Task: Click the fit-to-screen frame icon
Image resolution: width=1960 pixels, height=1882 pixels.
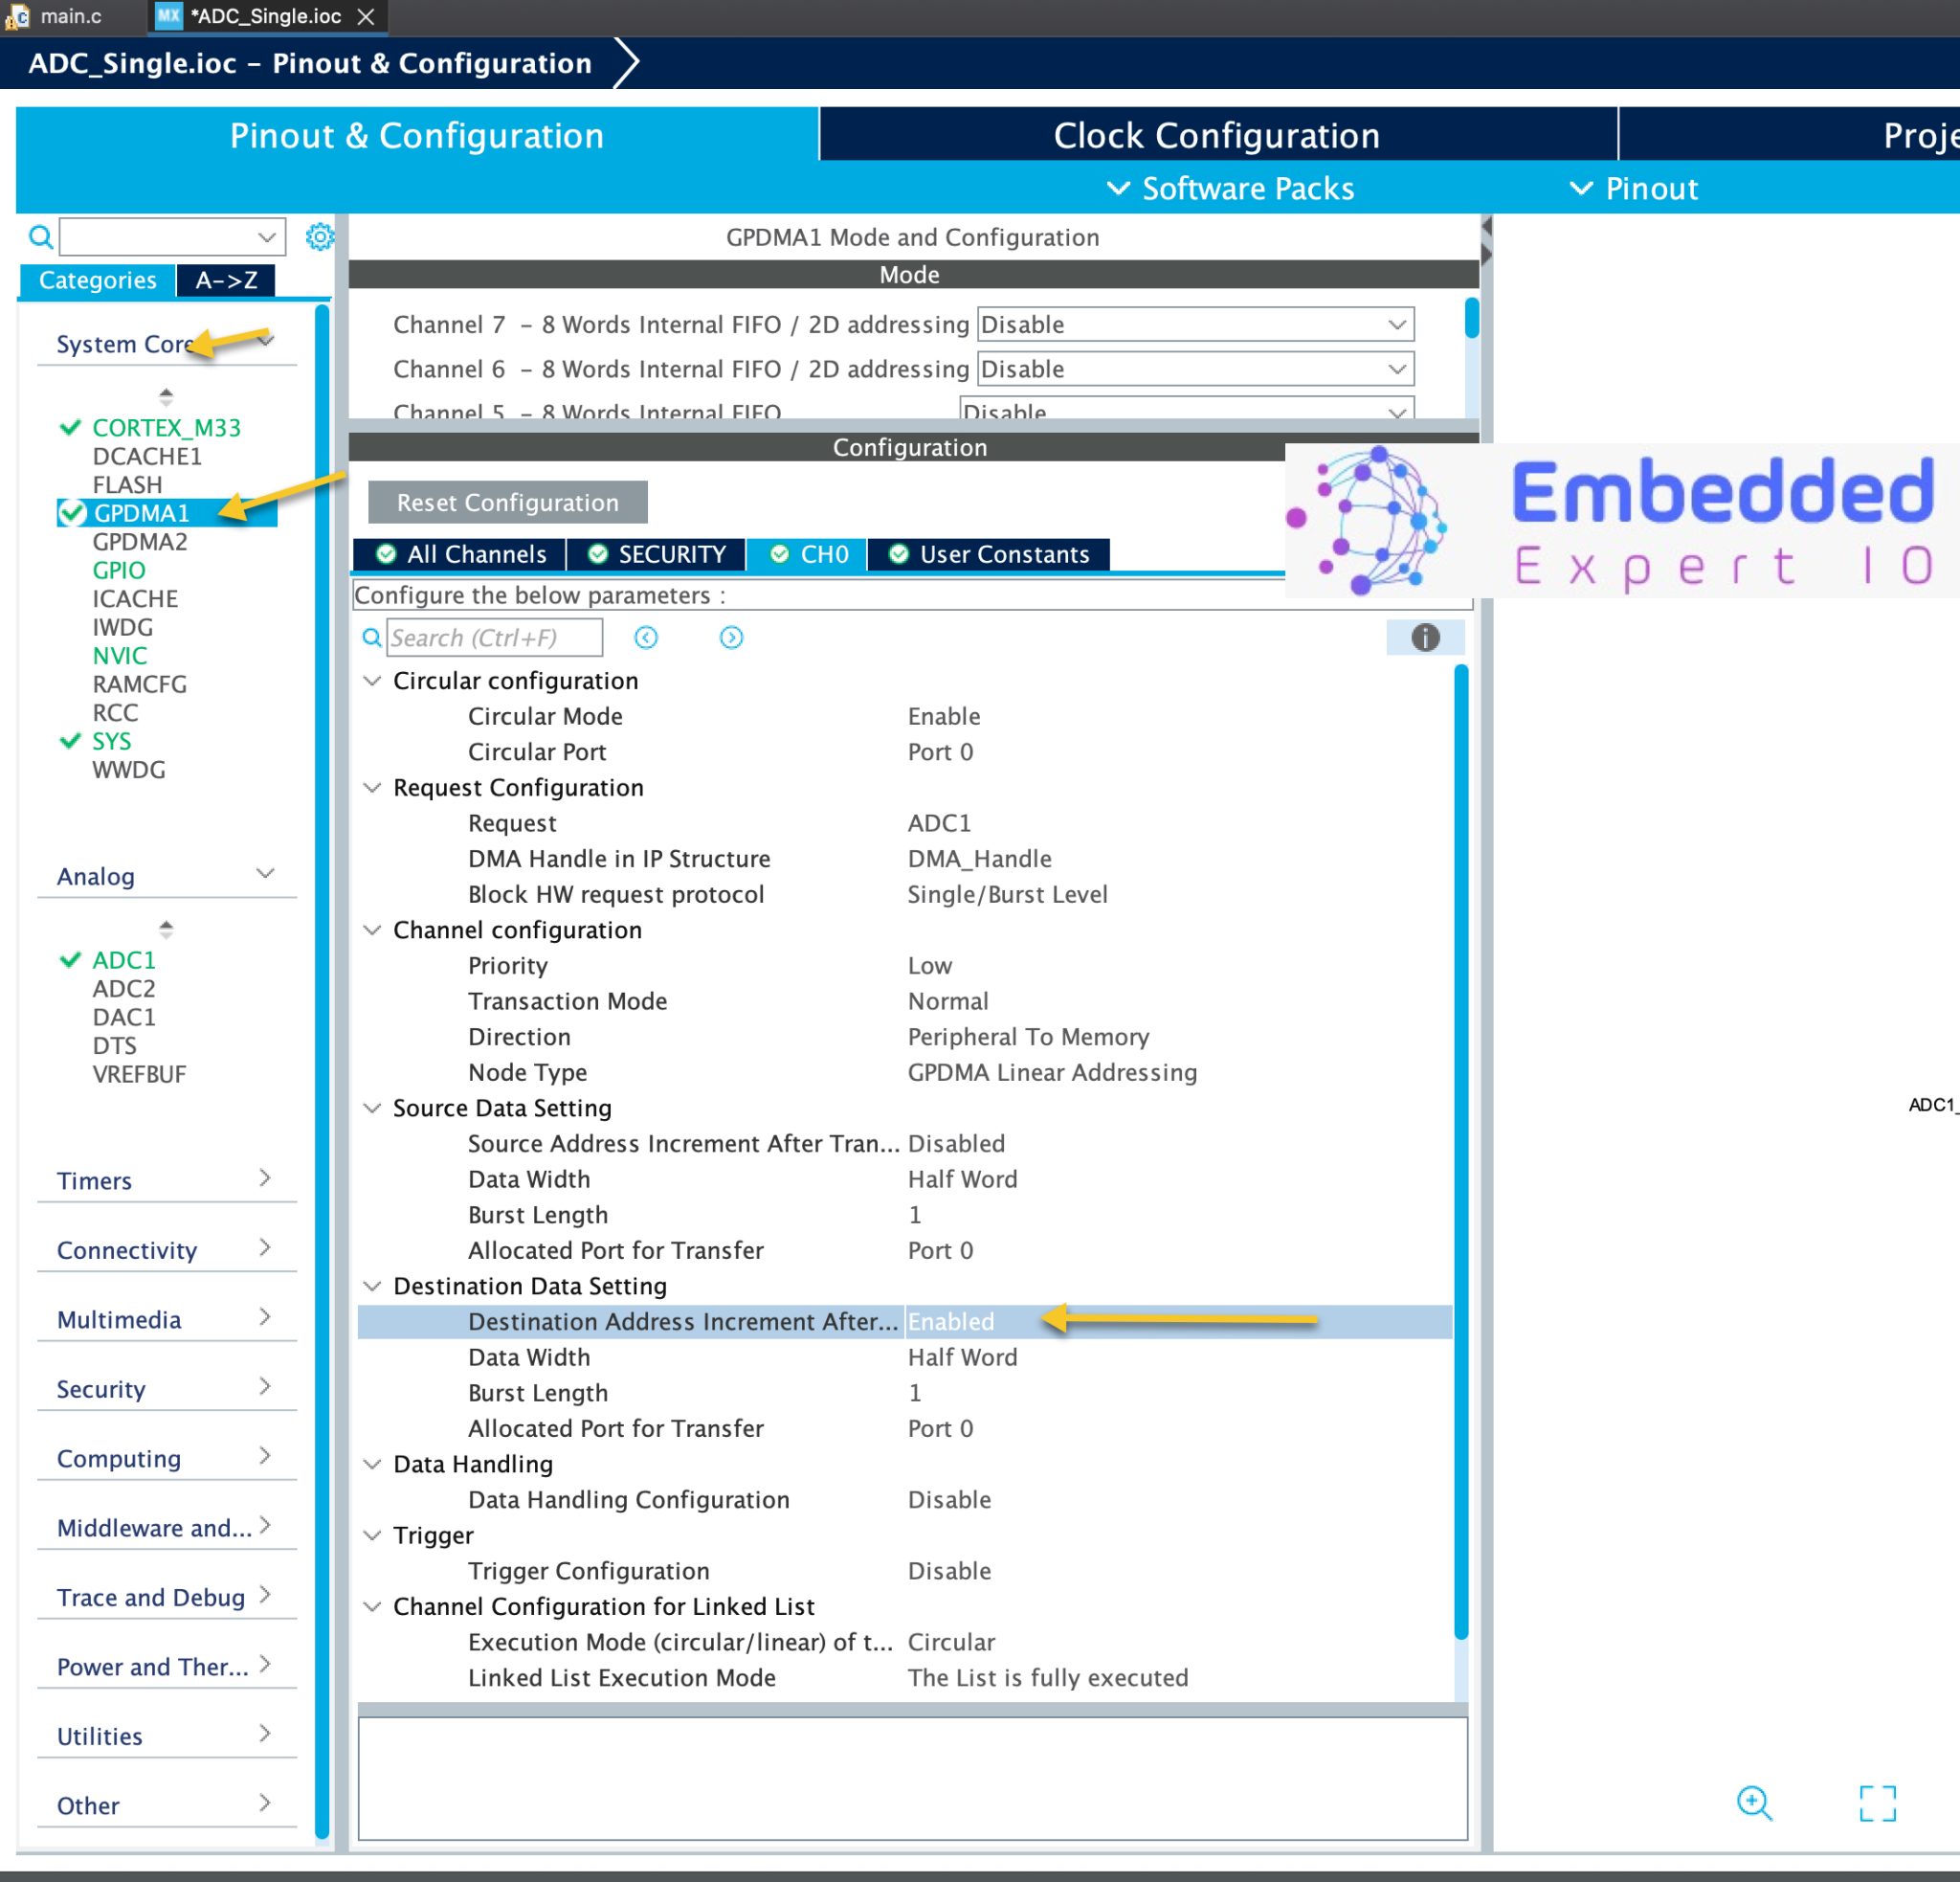Action: coord(1877,1803)
